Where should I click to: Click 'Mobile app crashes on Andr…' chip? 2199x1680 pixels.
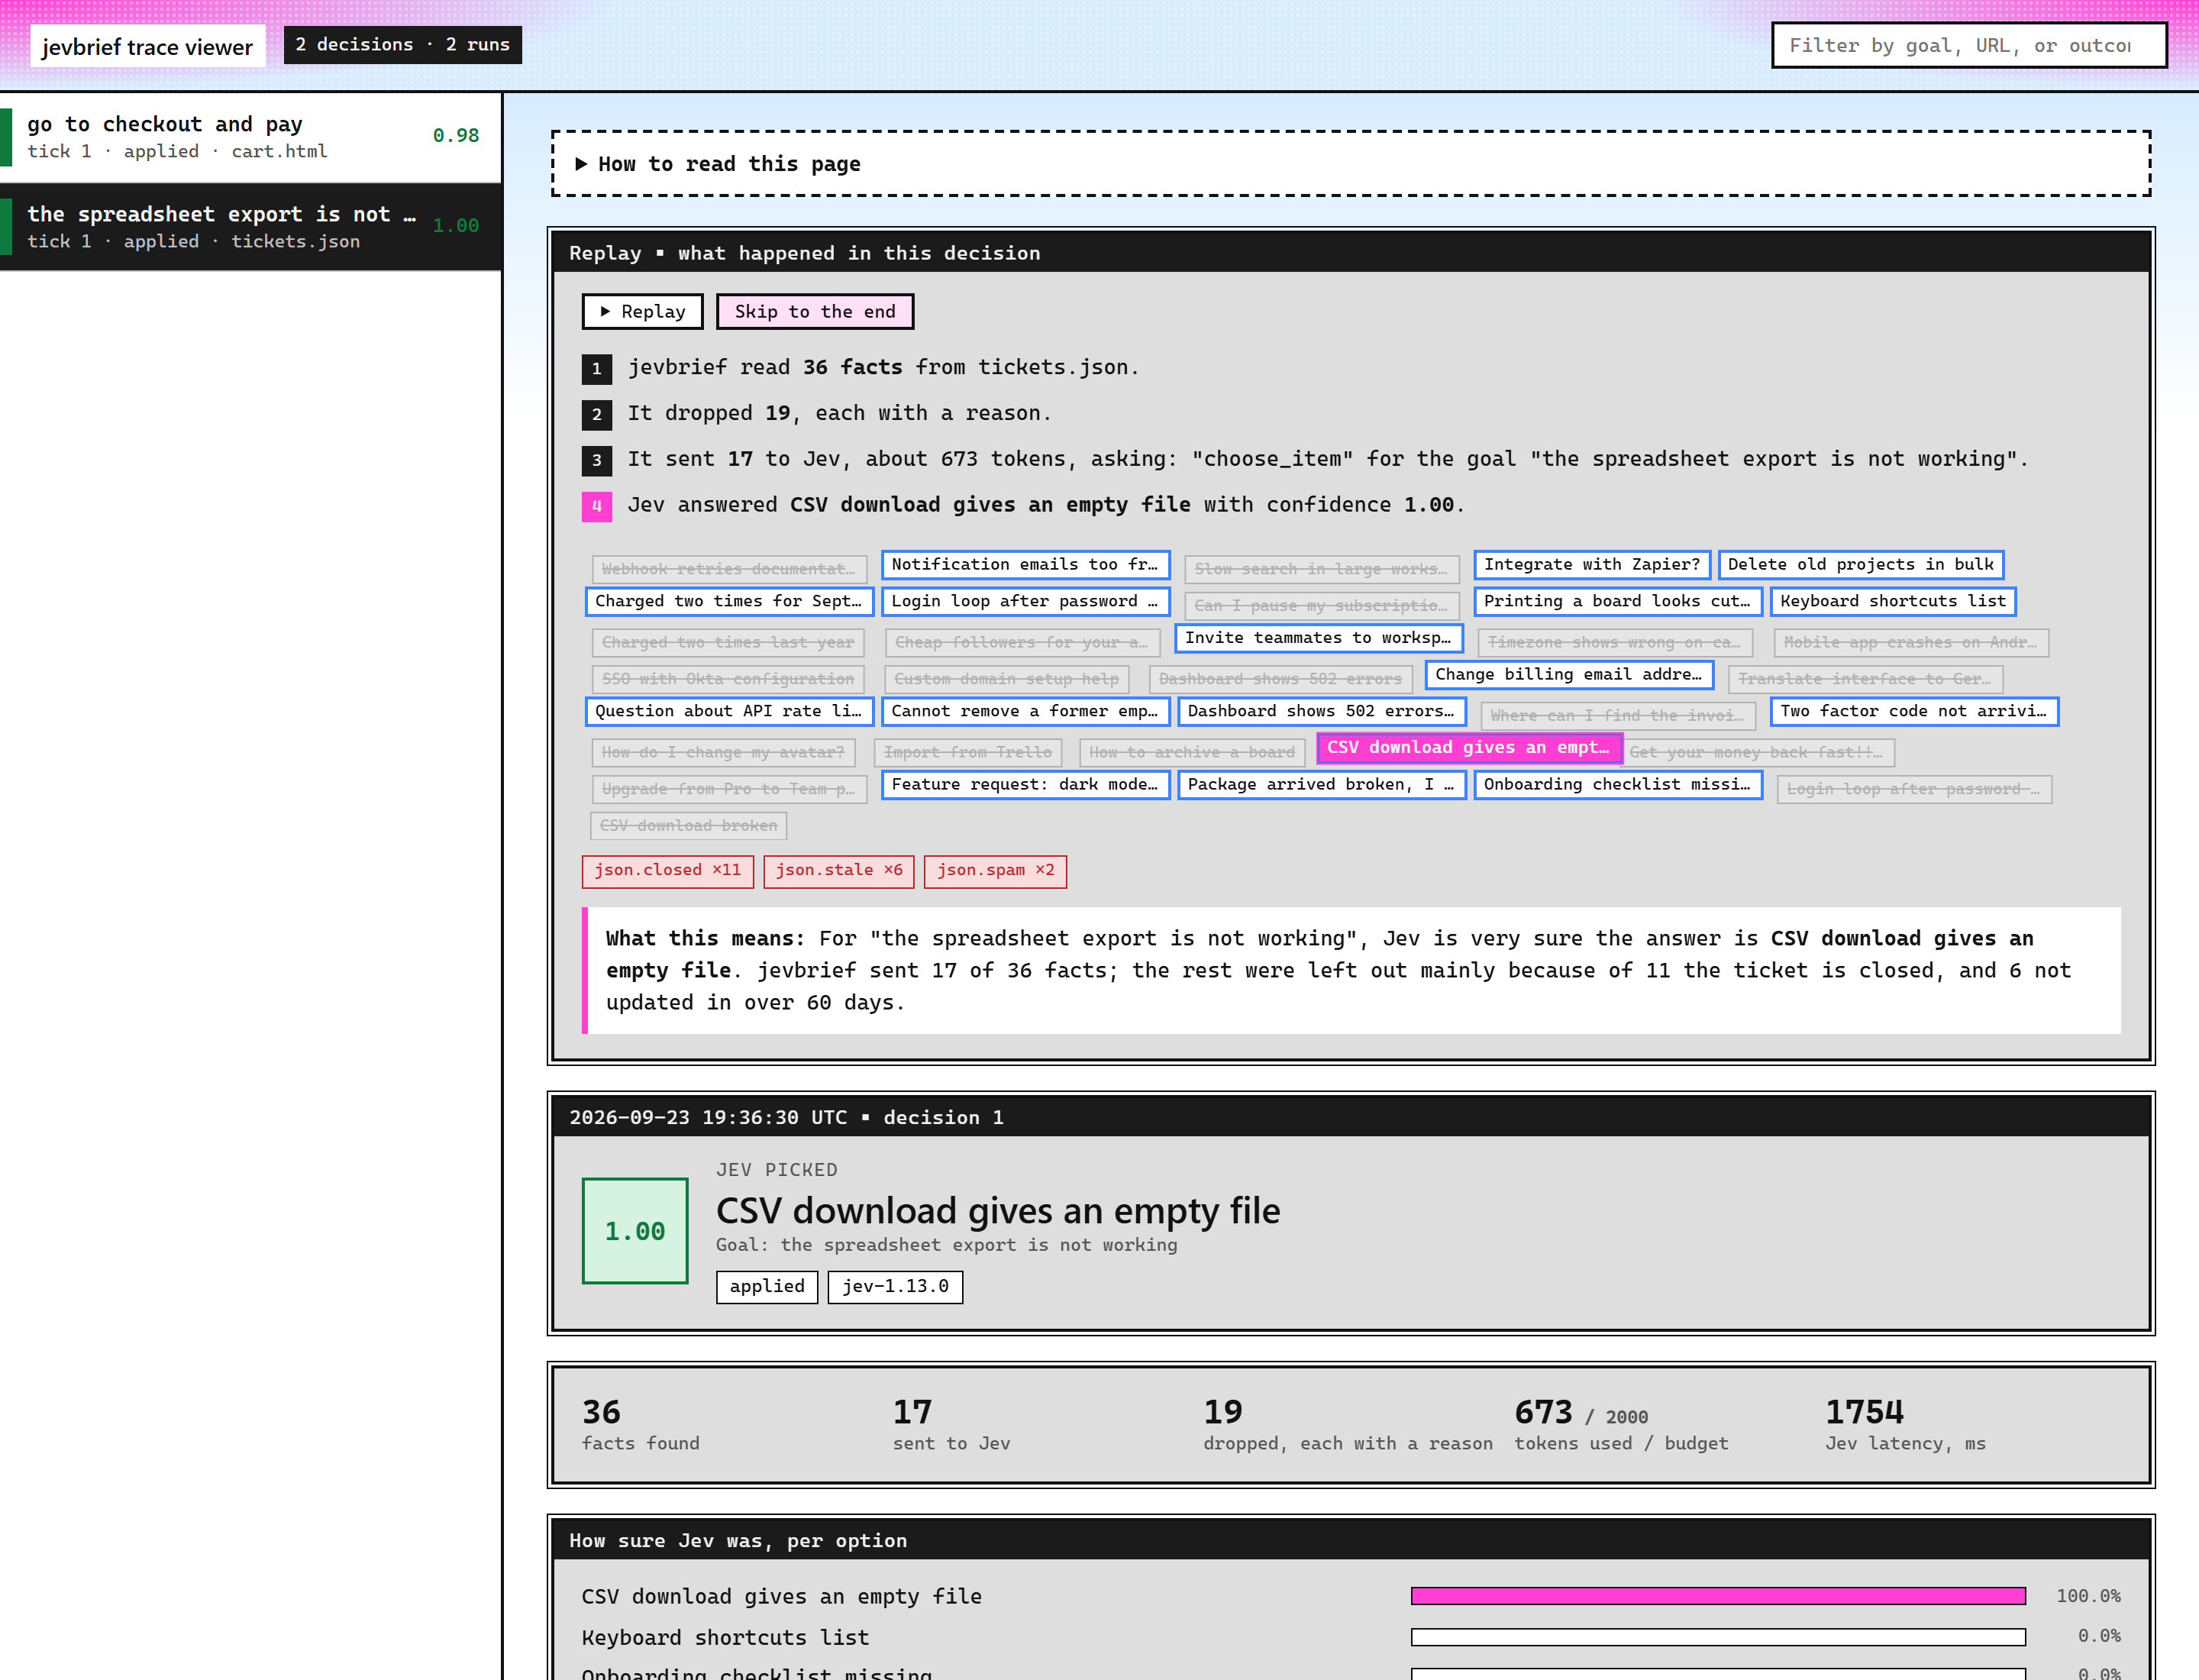[1910, 643]
